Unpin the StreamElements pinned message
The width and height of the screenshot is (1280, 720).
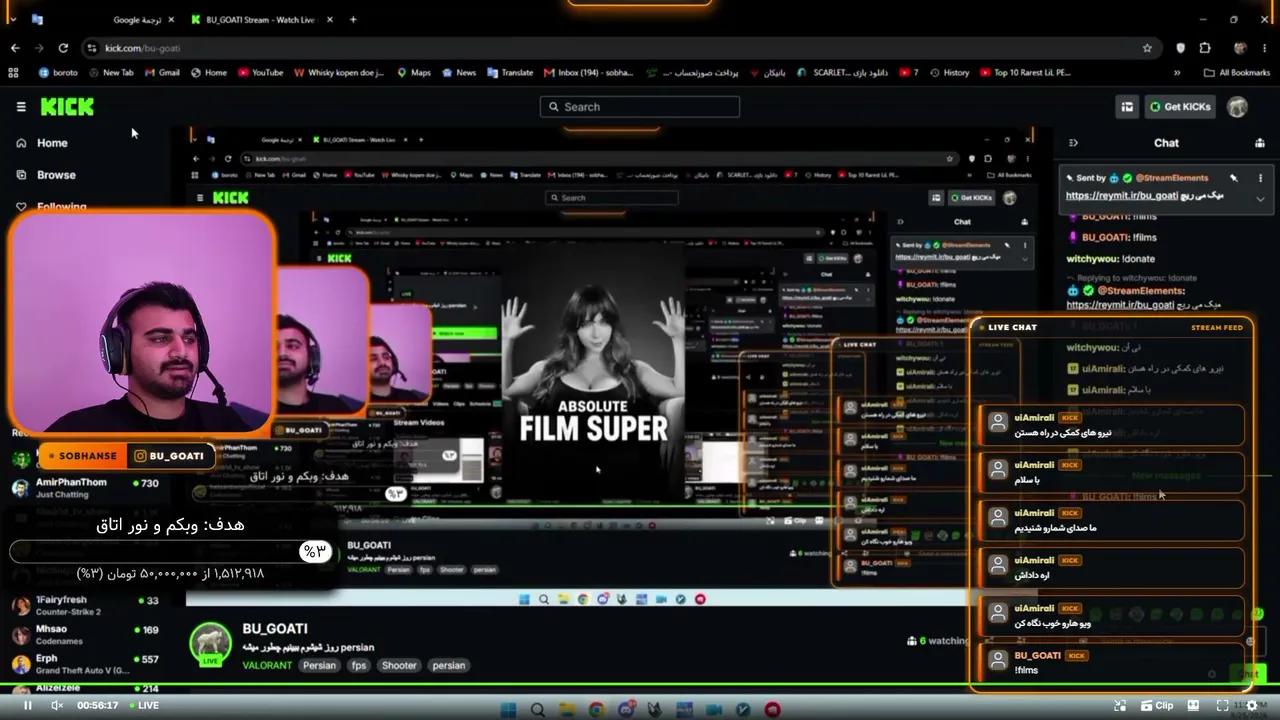pos(1233,178)
